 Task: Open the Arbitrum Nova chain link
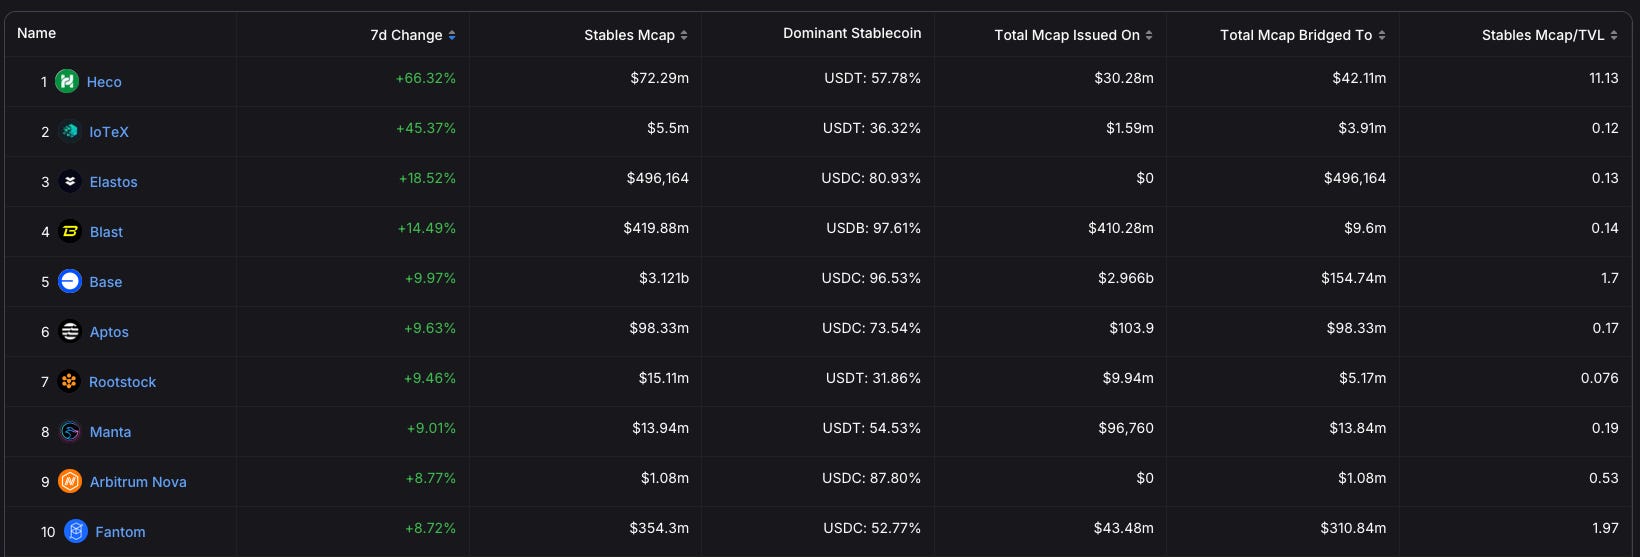click(x=138, y=482)
